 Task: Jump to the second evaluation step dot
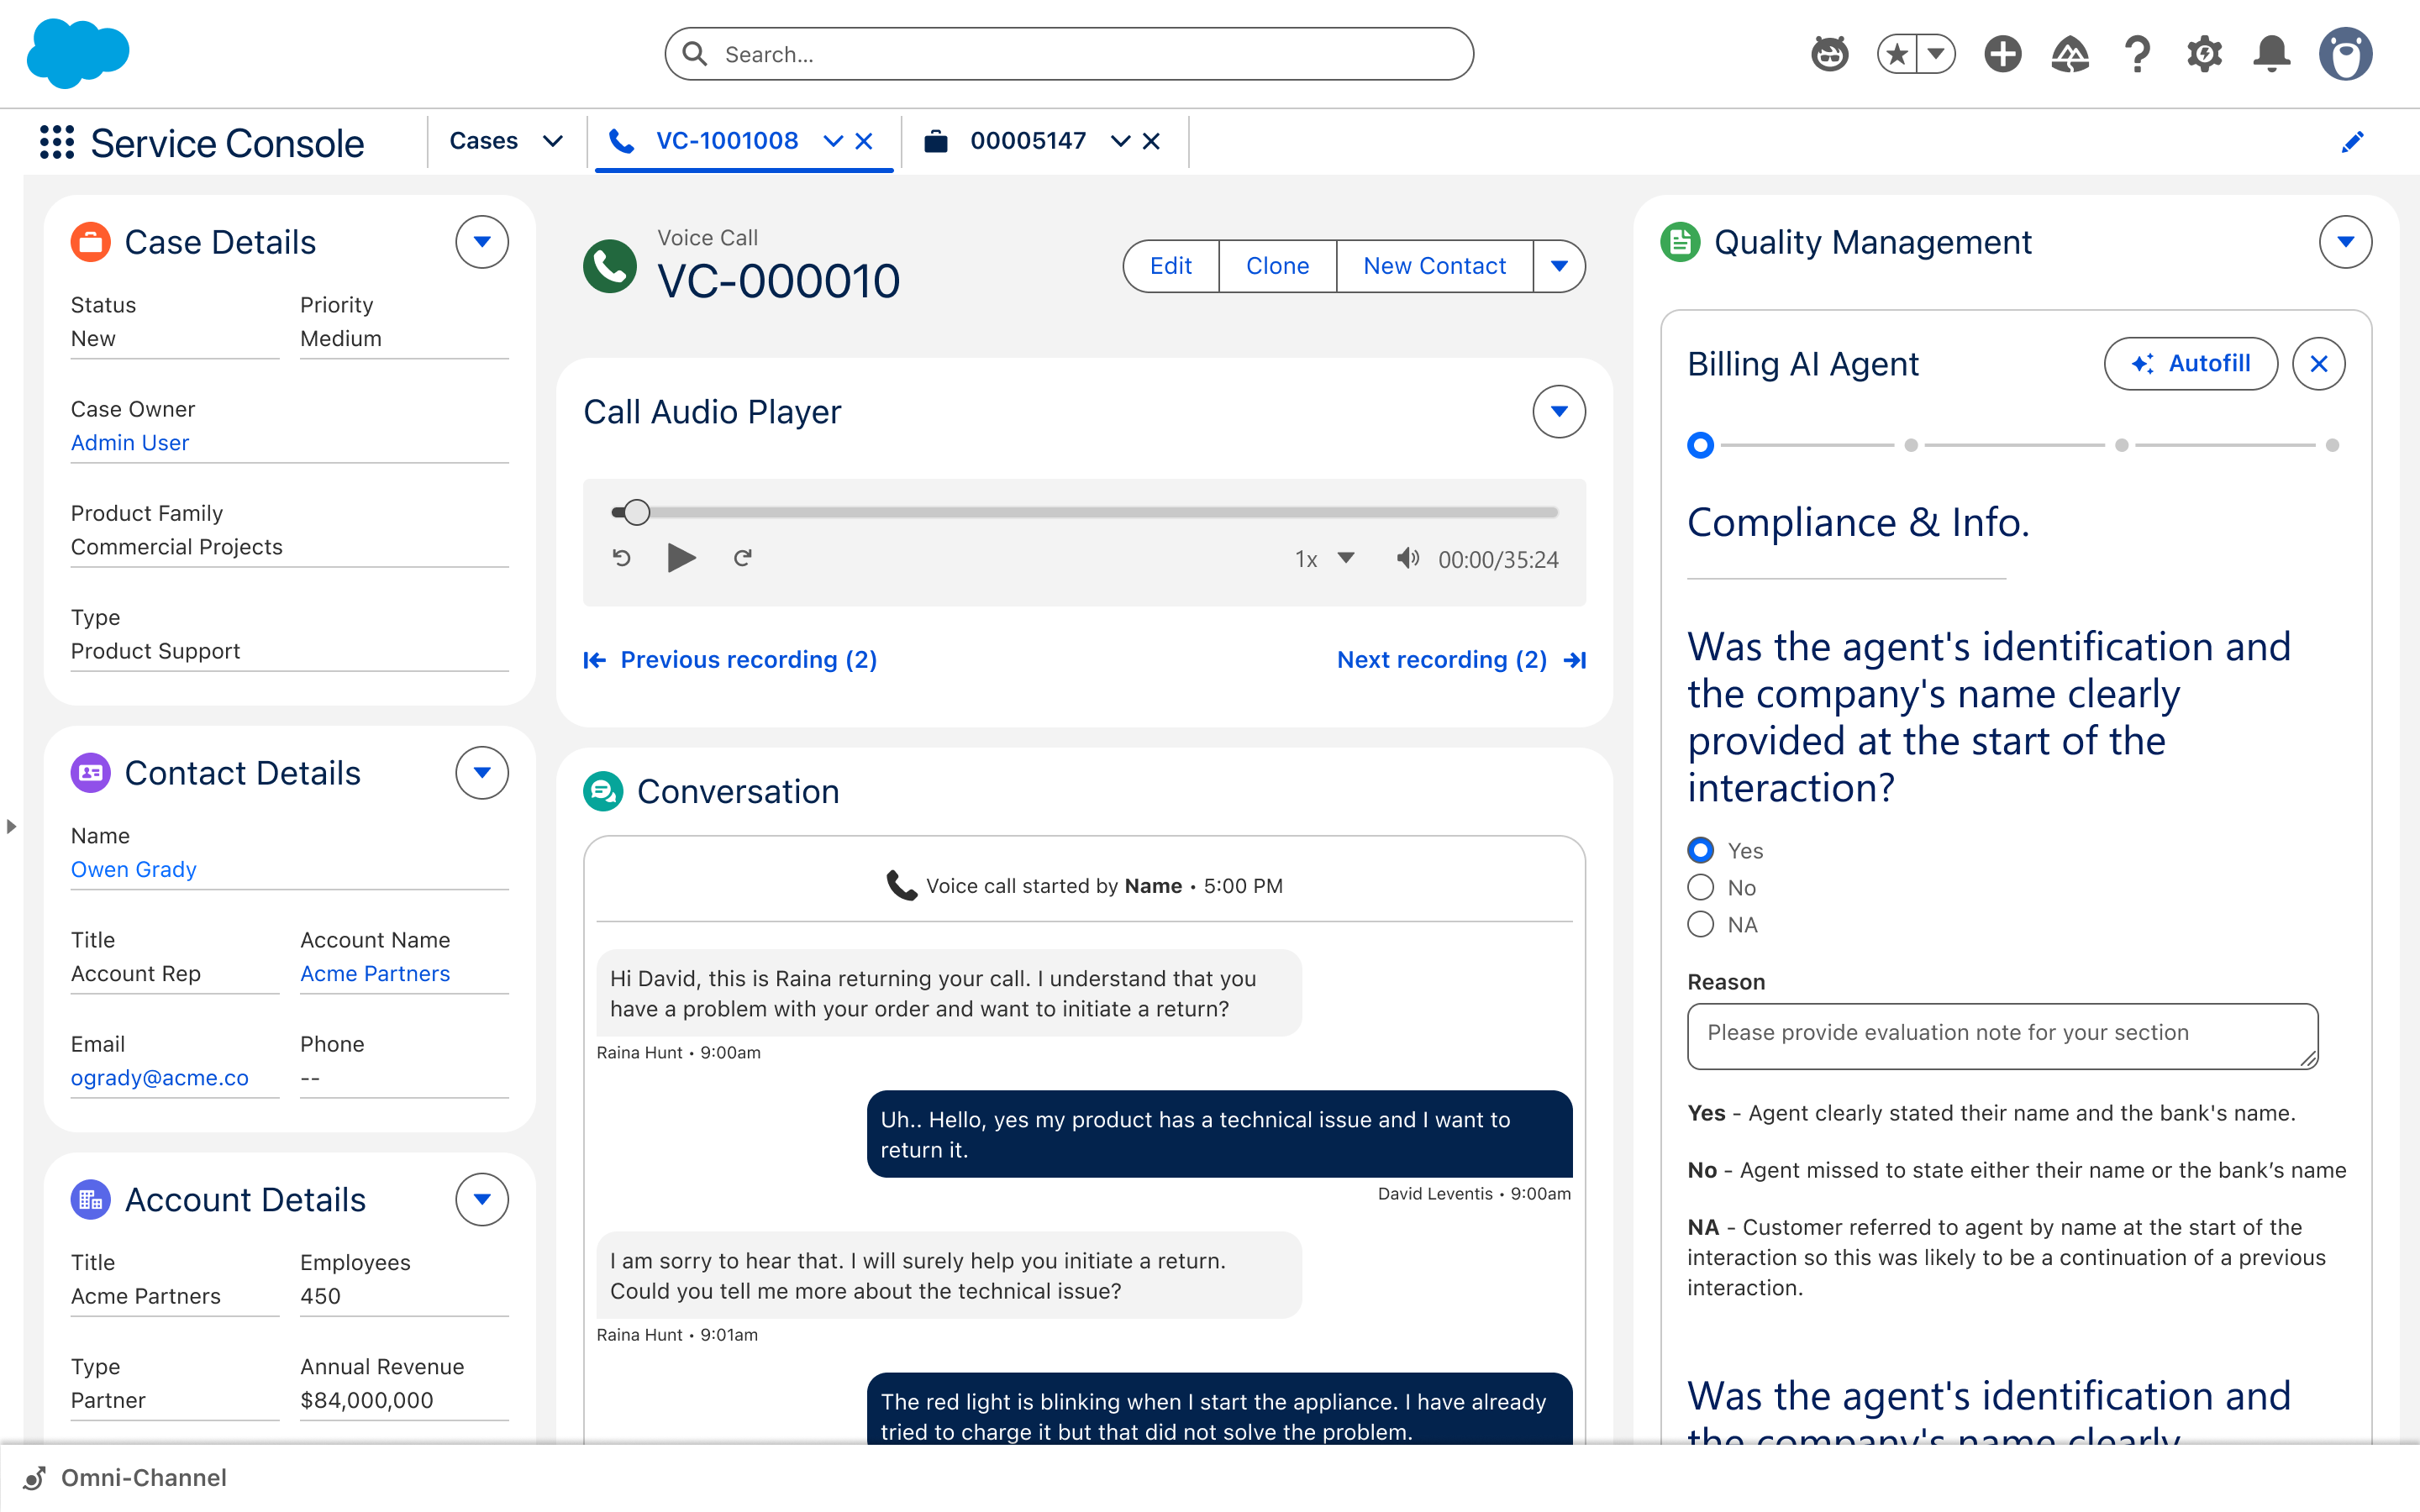pos(1911,445)
